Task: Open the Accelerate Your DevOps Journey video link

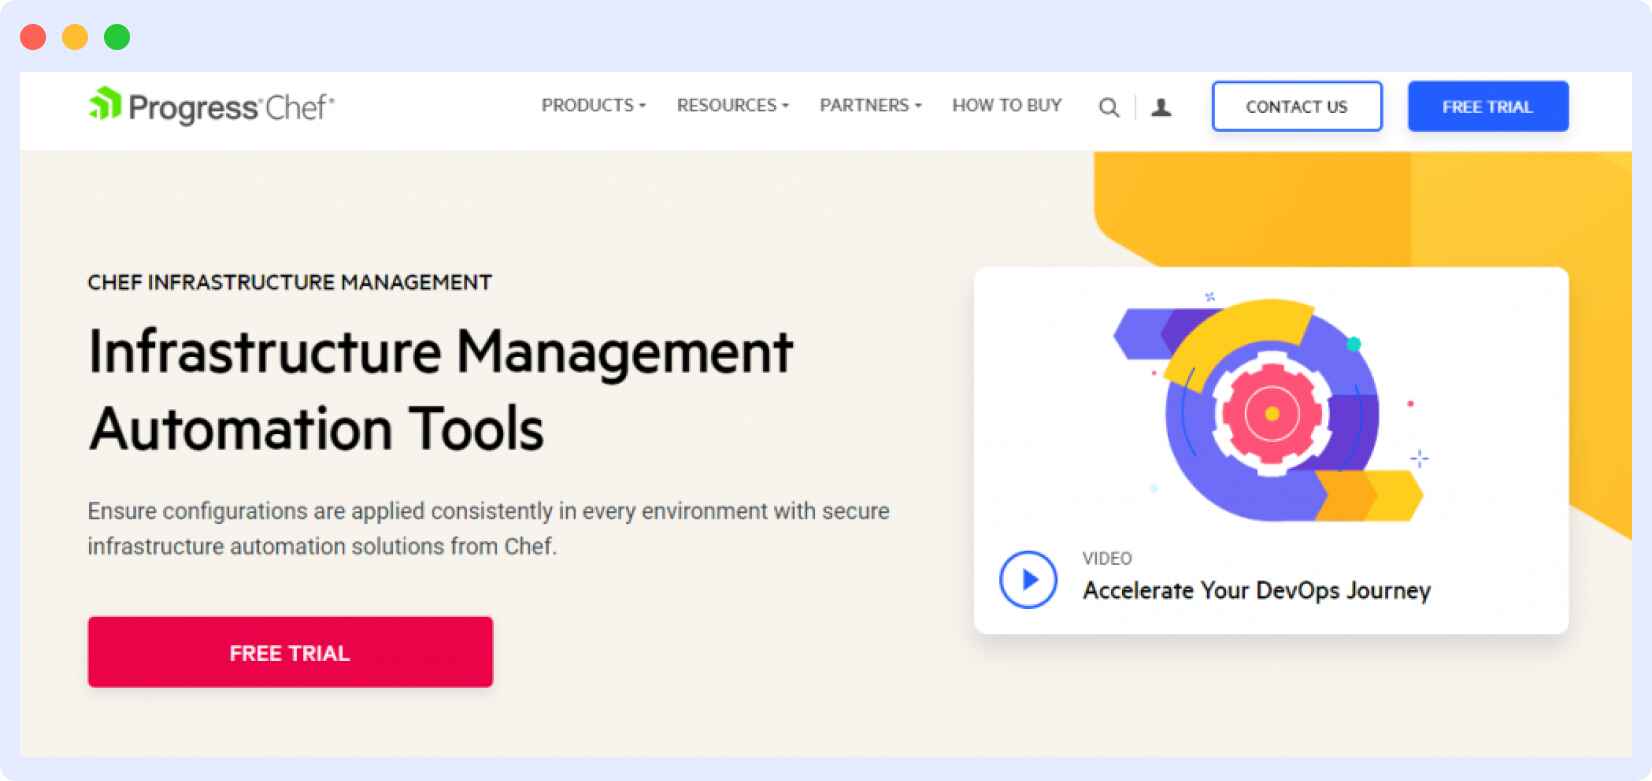Action: pos(1257,591)
